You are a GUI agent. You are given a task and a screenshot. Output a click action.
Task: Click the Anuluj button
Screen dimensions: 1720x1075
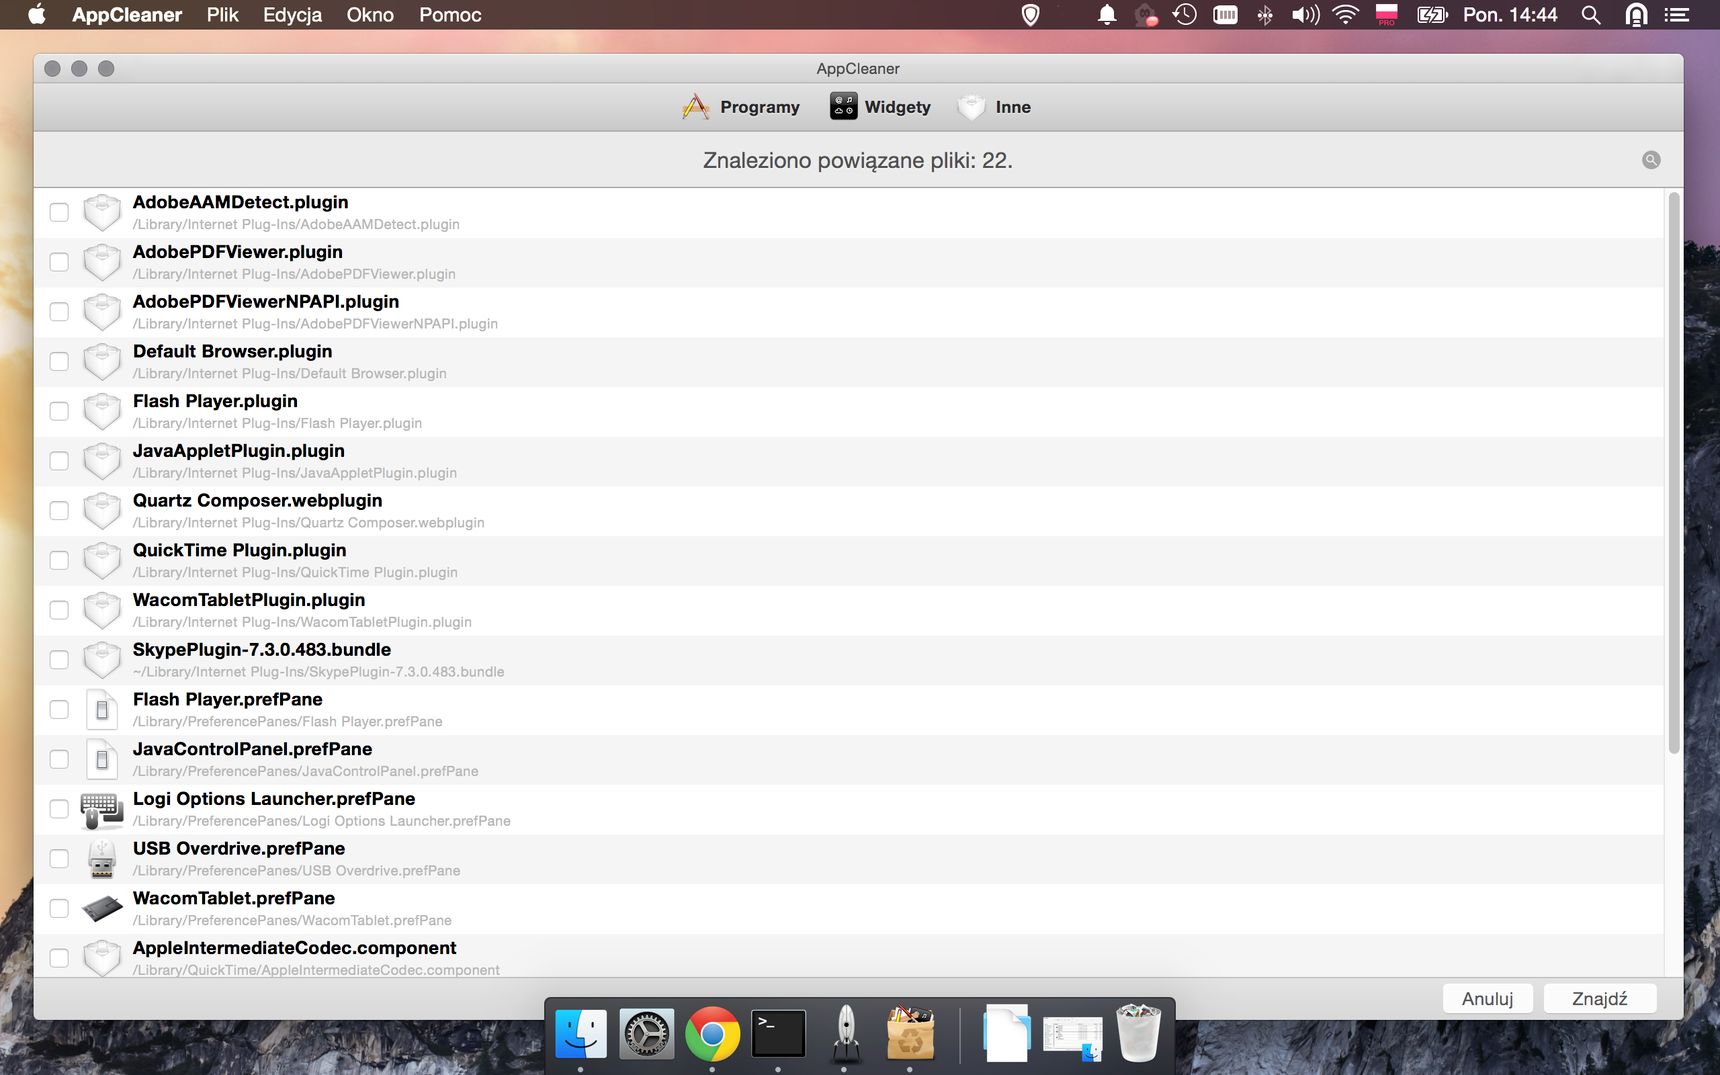pos(1487,998)
